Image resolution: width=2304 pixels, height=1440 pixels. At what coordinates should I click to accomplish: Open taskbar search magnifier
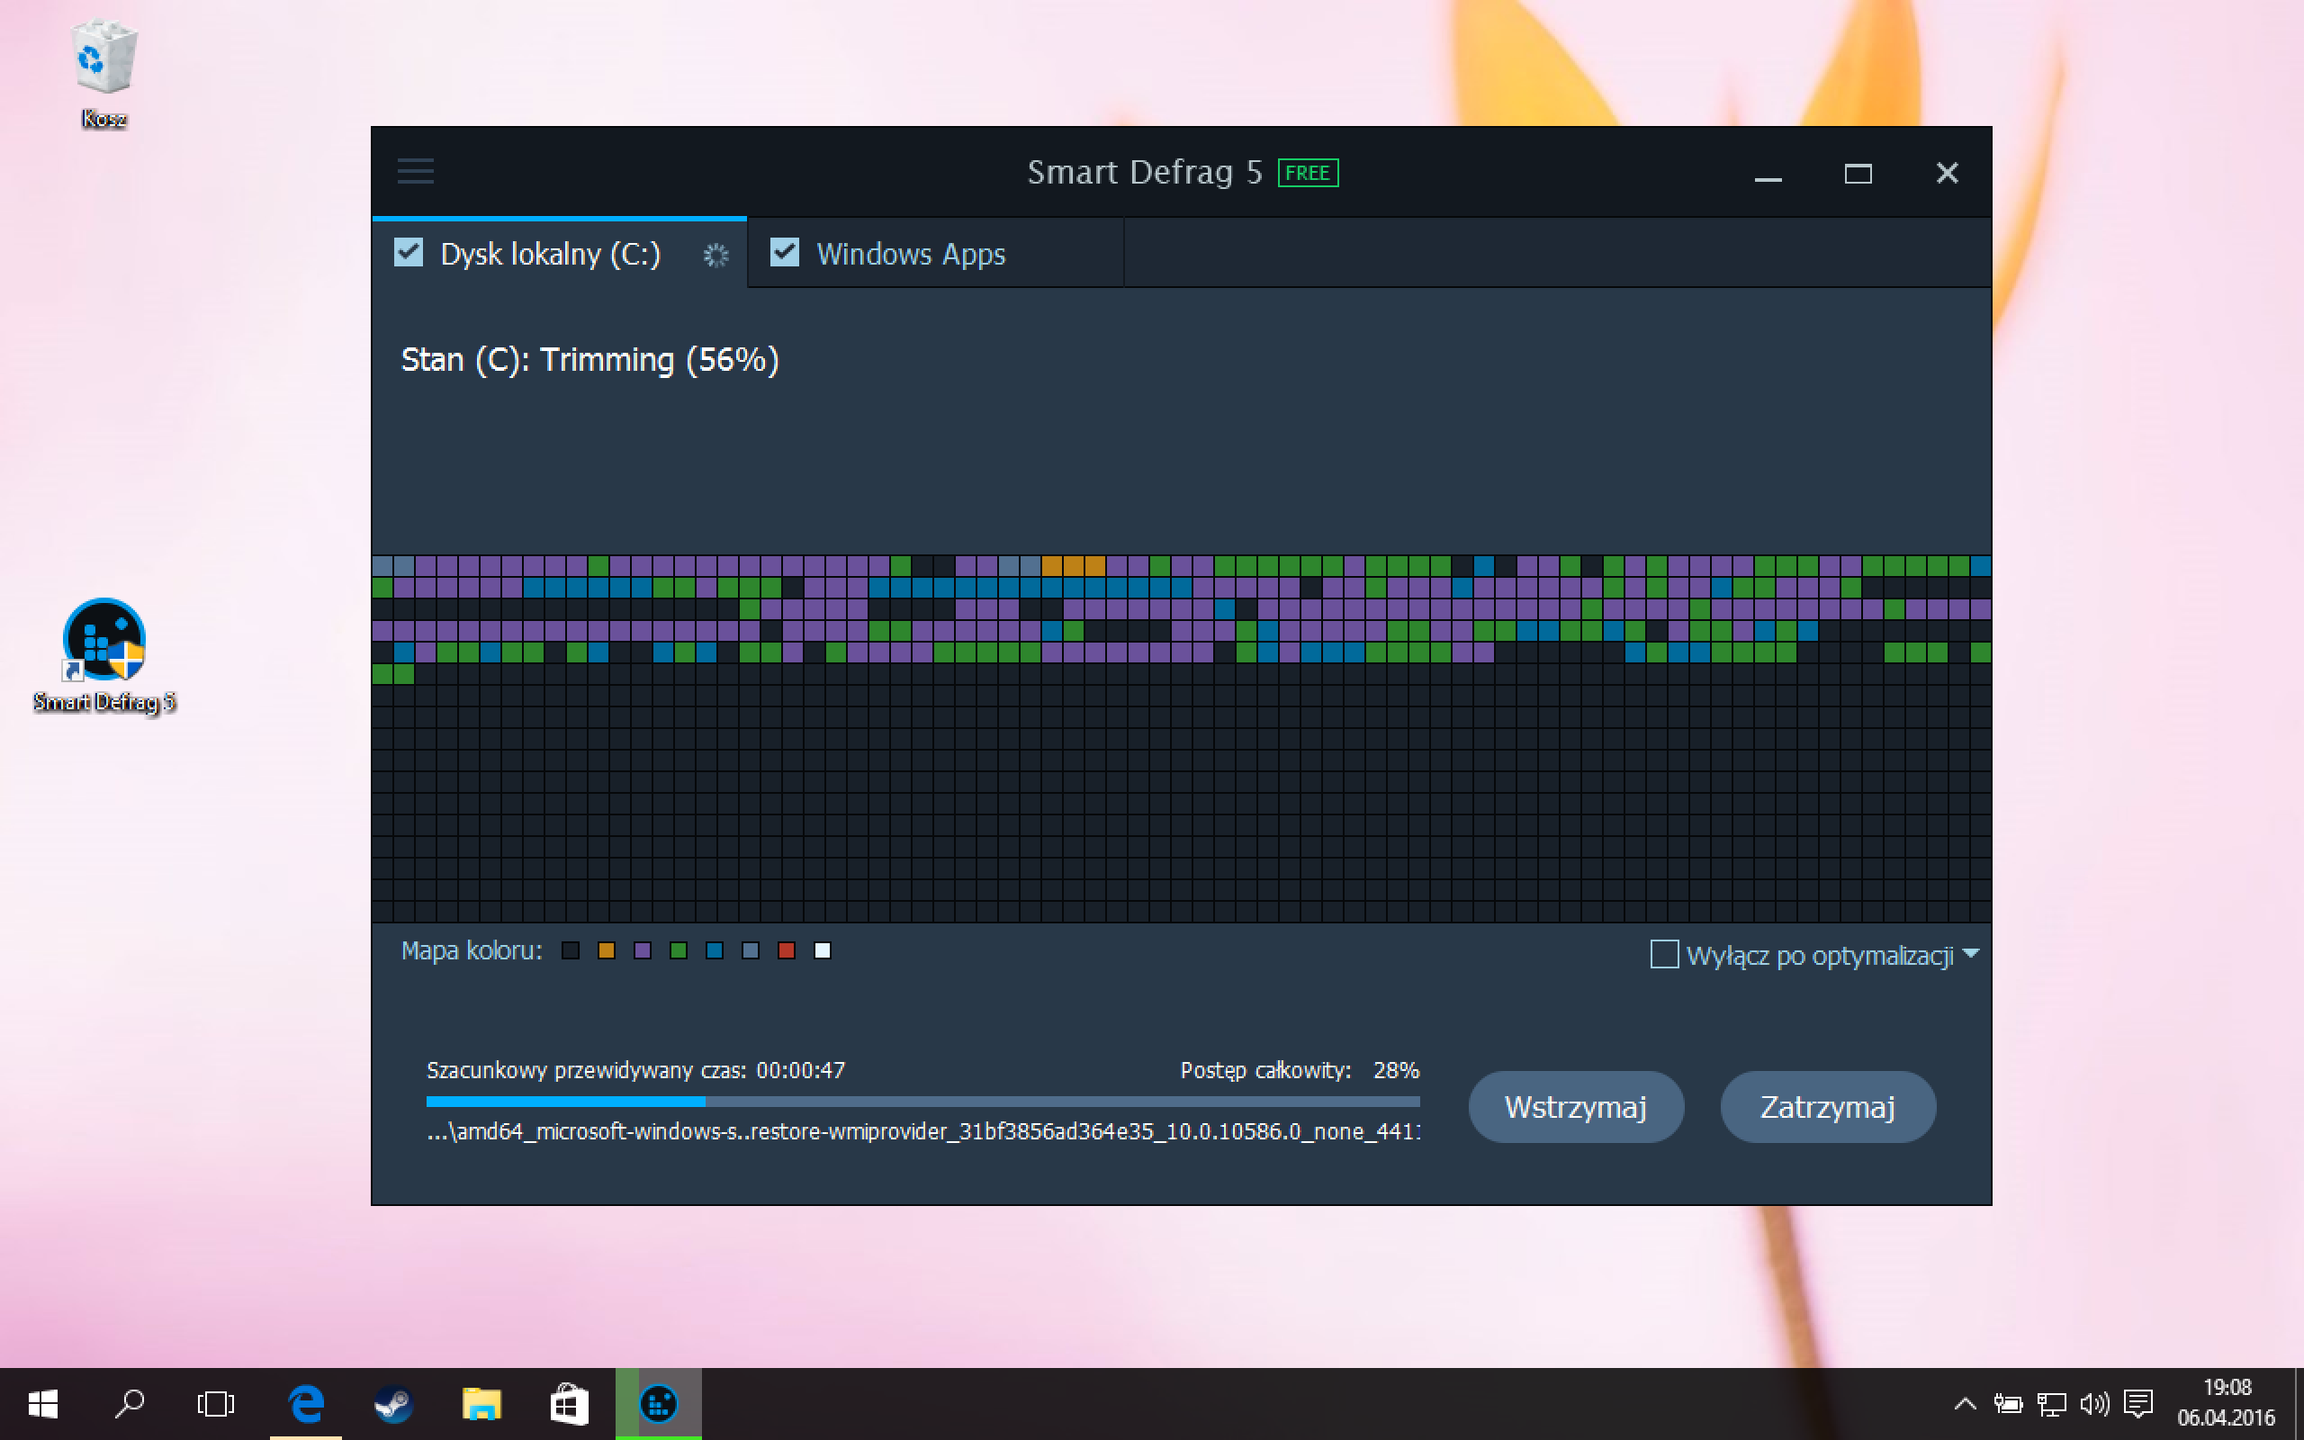(129, 1404)
